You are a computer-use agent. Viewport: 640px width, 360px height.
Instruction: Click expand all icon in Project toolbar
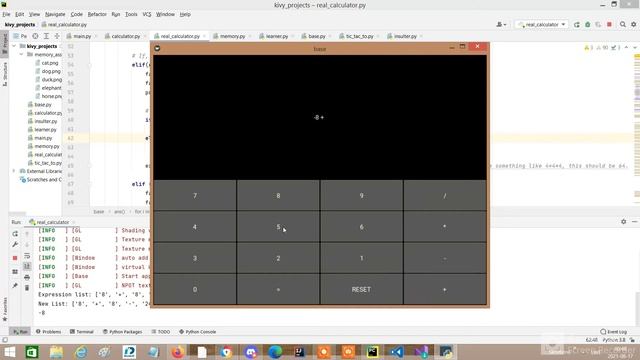[x=46, y=36]
